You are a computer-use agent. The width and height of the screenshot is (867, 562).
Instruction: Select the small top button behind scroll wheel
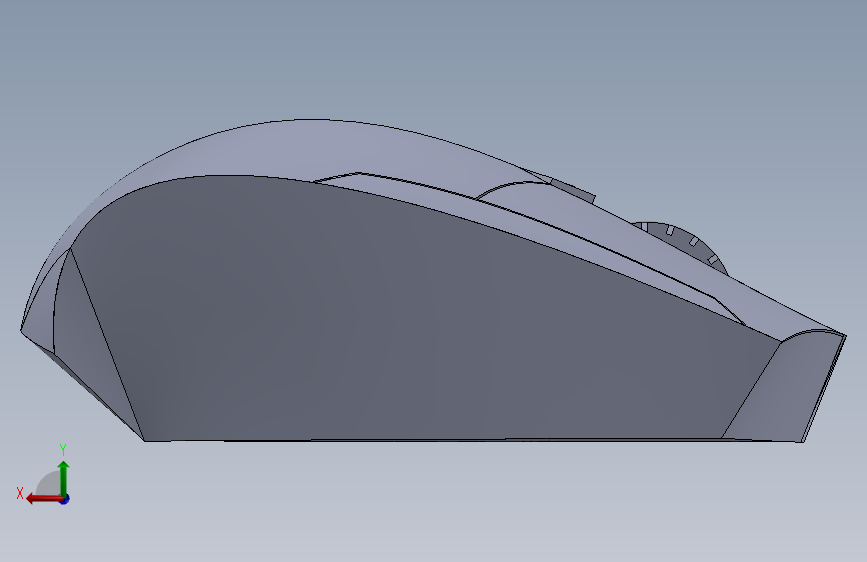tap(572, 189)
